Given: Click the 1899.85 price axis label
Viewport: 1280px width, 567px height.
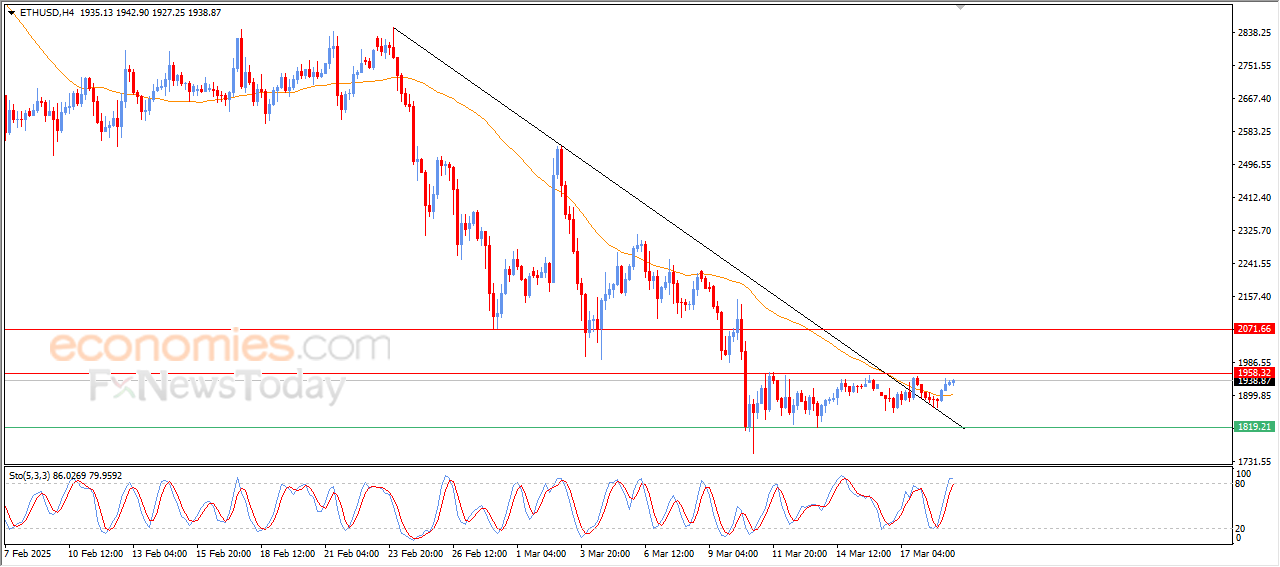Looking at the screenshot, I should point(1254,396).
